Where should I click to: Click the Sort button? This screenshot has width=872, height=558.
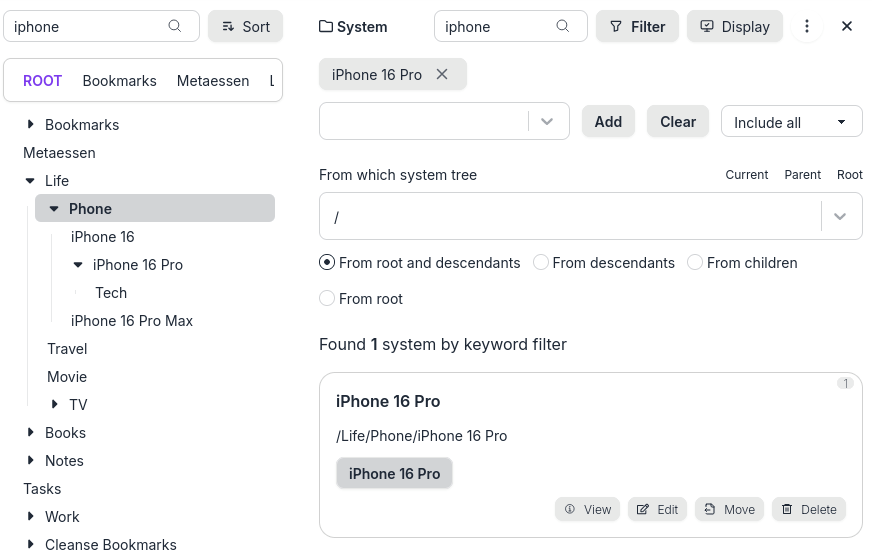(246, 27)
